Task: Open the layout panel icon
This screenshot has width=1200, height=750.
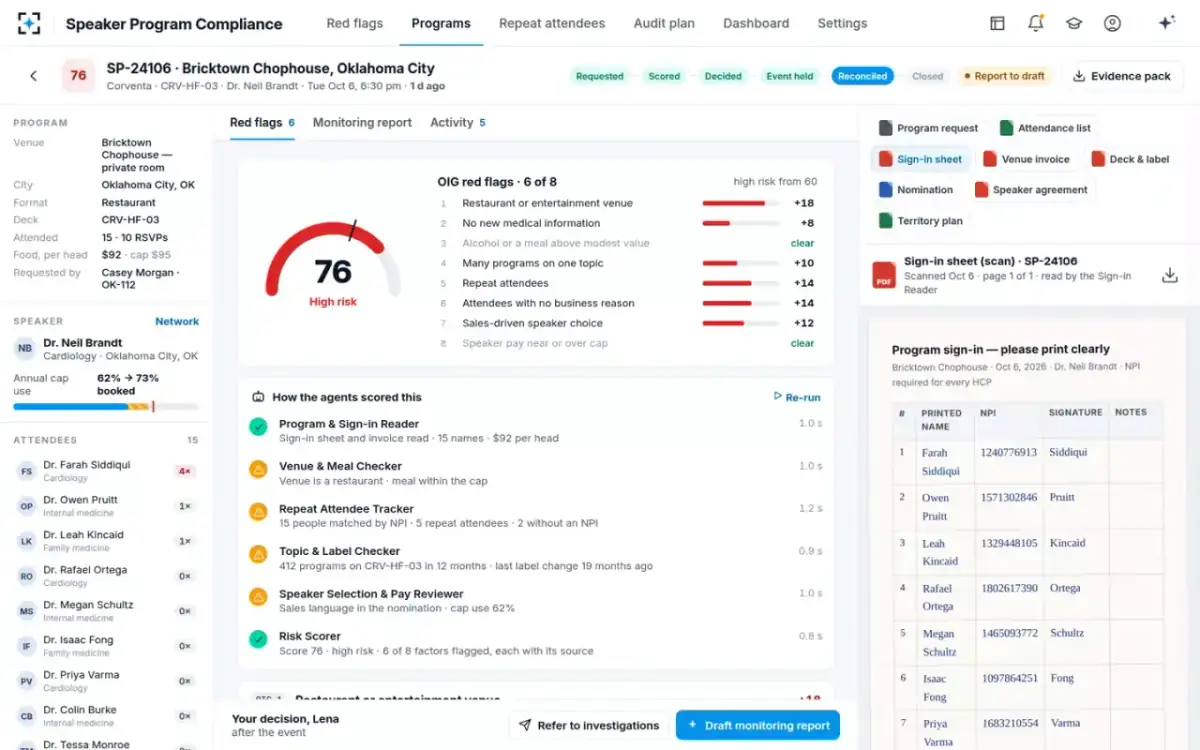Action: click(x=997, y=23)
